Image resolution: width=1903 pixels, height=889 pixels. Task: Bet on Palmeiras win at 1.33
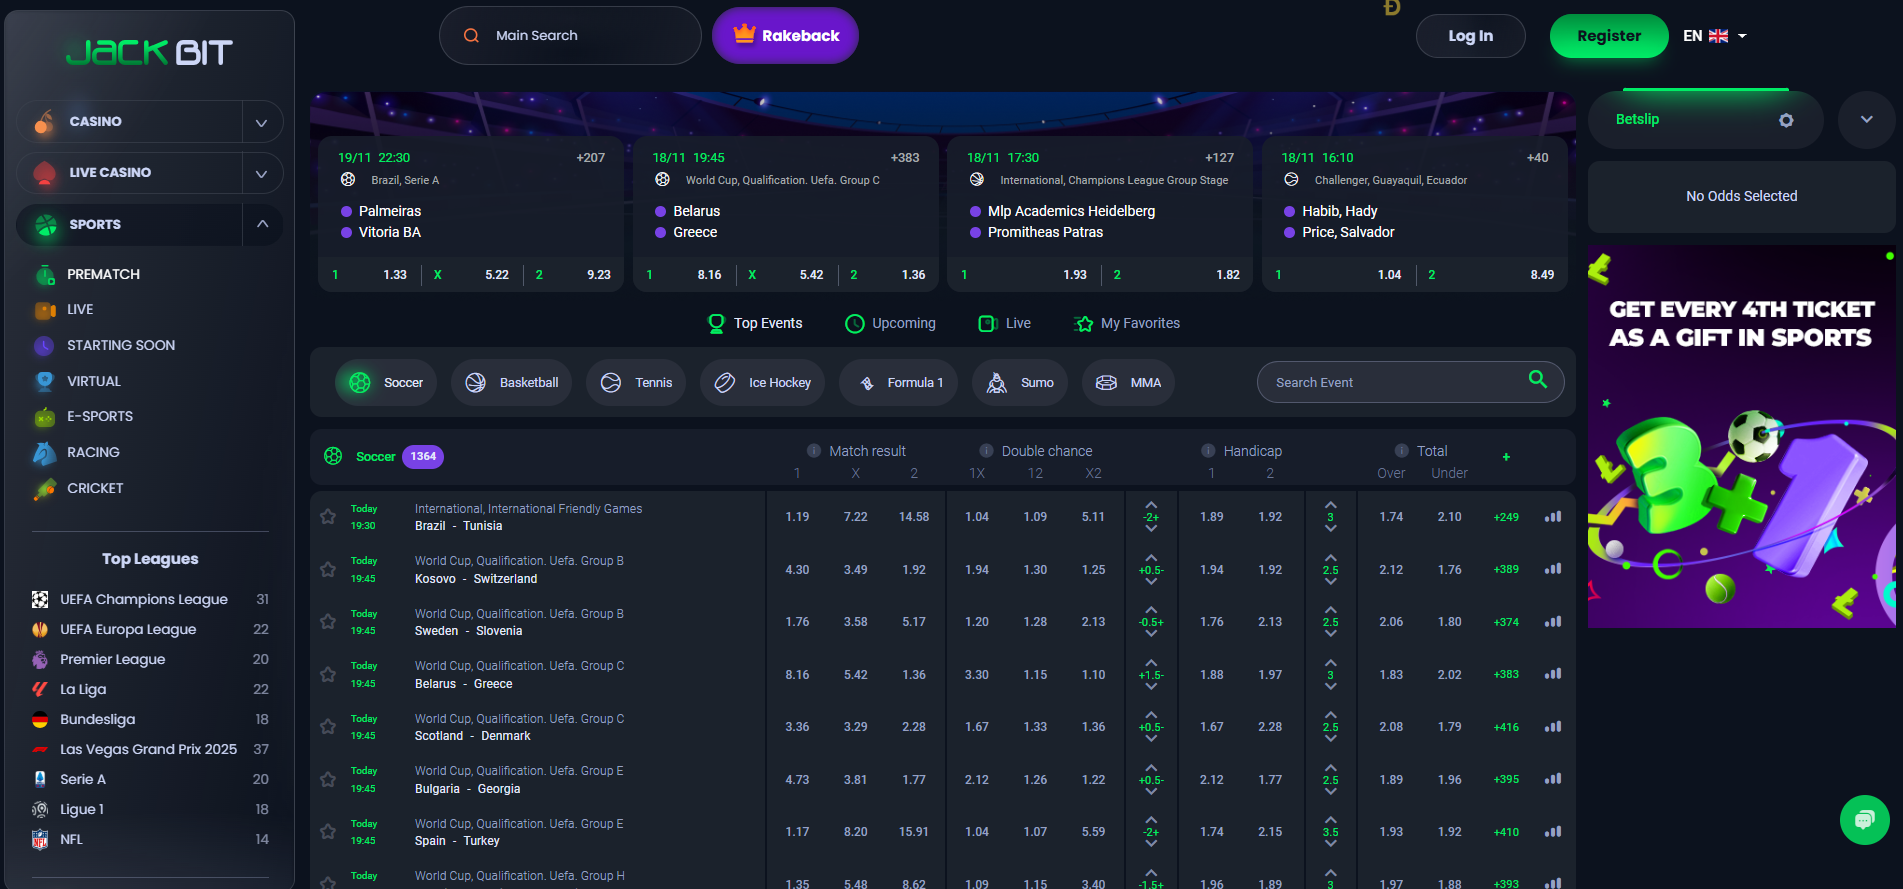tap(369, 275)
